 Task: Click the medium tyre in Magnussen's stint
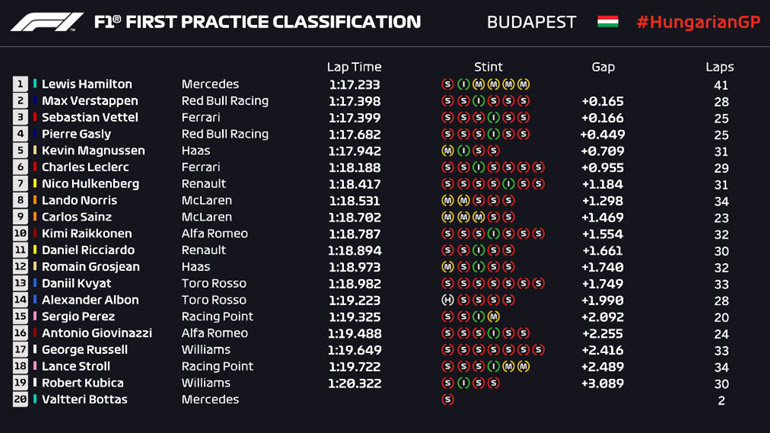pos(447,151)
